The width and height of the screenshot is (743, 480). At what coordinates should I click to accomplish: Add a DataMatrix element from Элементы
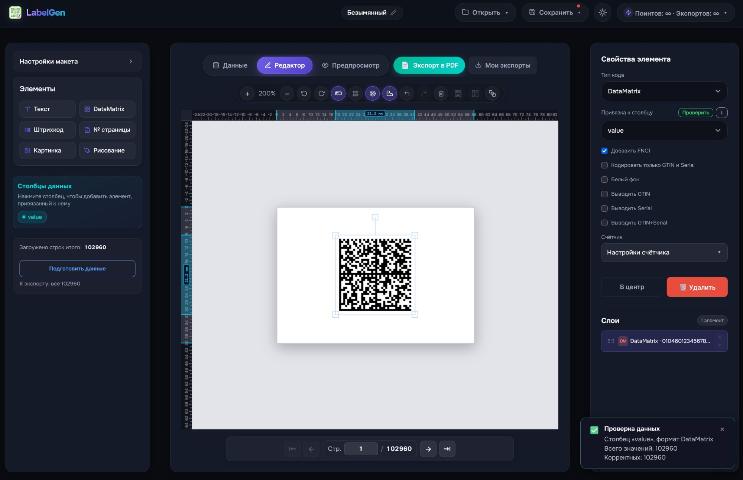pyautogui.click(x=108, y=109)
